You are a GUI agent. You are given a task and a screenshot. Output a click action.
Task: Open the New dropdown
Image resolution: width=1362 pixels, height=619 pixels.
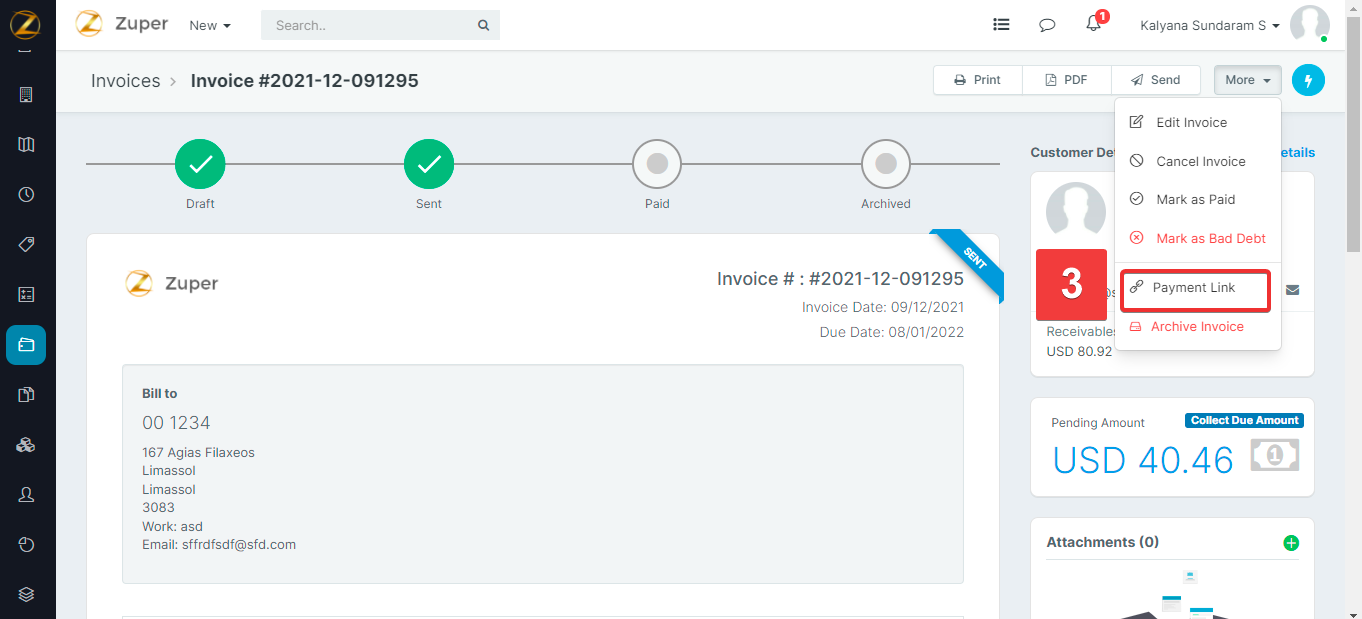tap(210, 25)
